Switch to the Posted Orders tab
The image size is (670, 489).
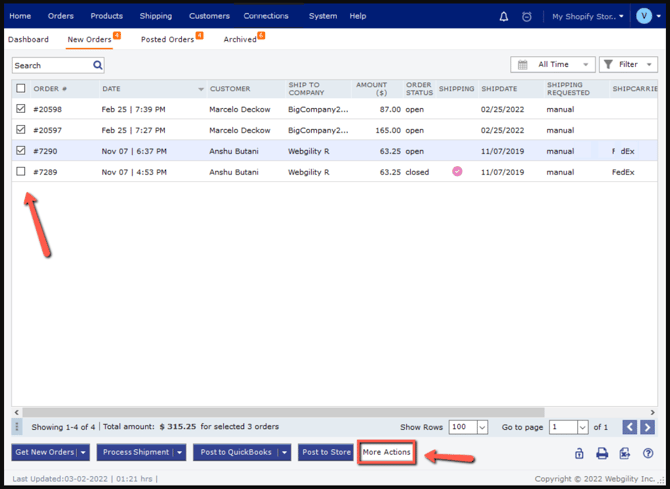click(168, 39)
